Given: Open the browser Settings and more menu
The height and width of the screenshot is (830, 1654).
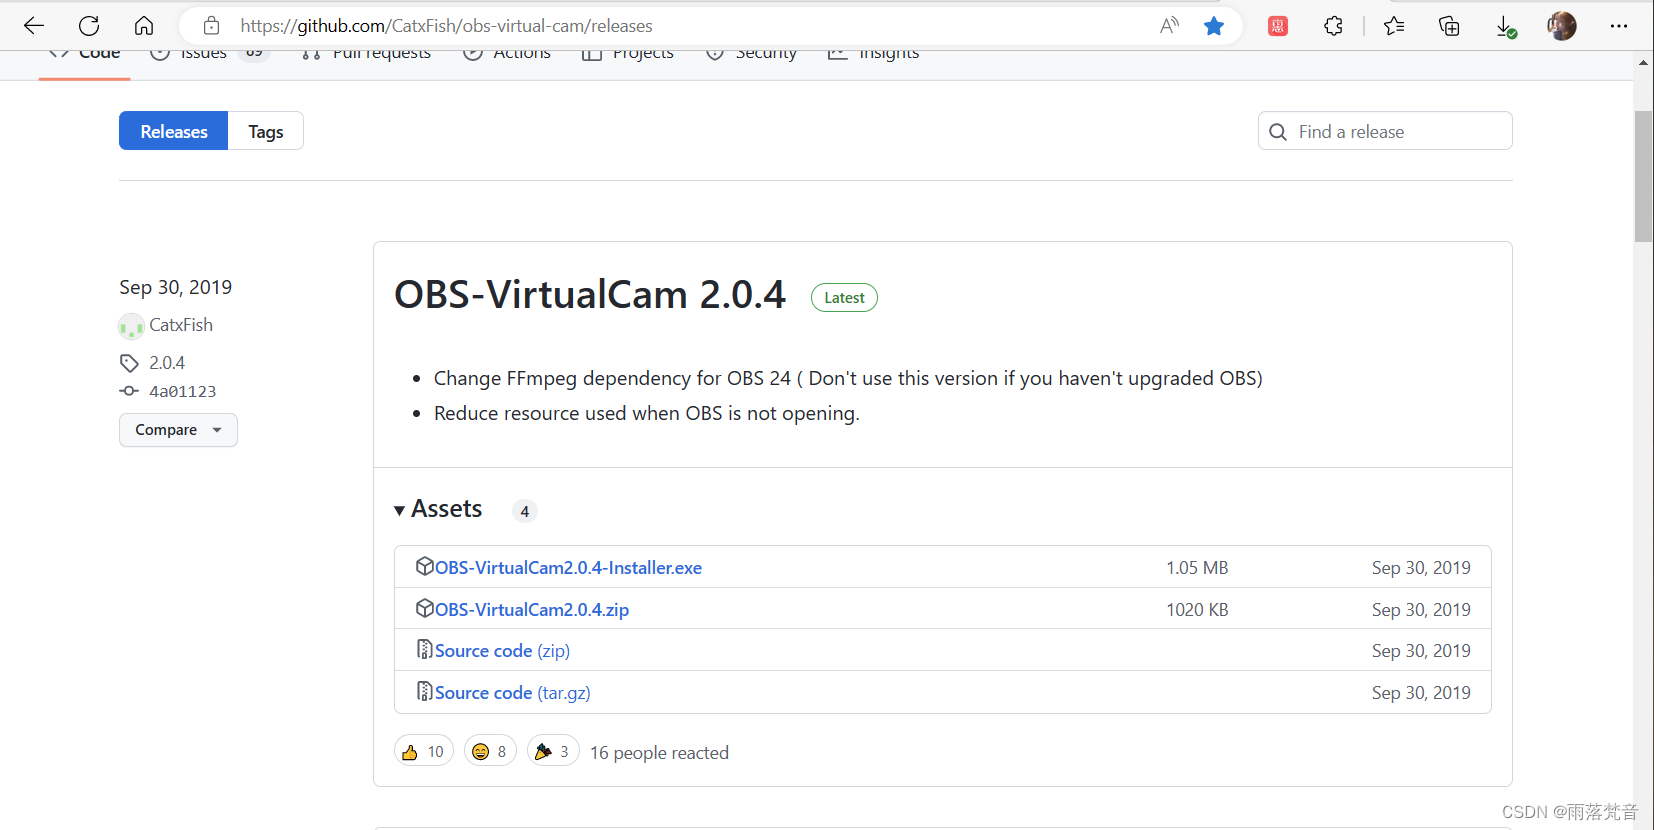Looking at the screenshot, I should click(x=1619, y=26).
